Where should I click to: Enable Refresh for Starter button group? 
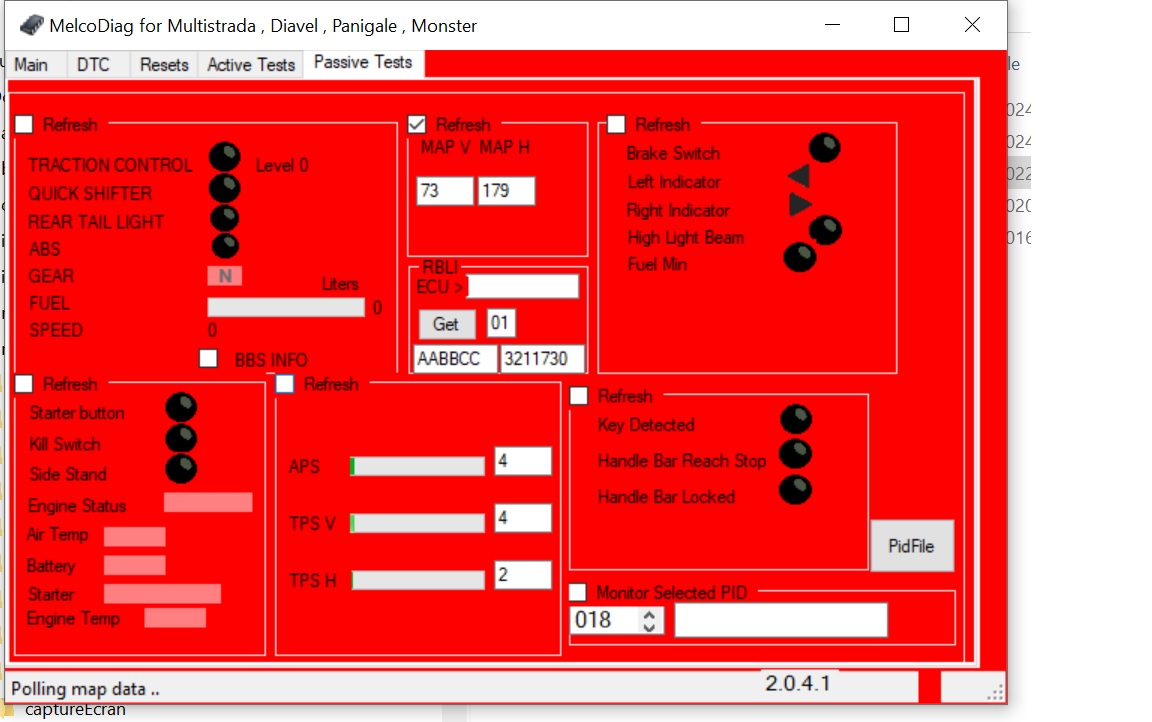[x=24, y=383]
